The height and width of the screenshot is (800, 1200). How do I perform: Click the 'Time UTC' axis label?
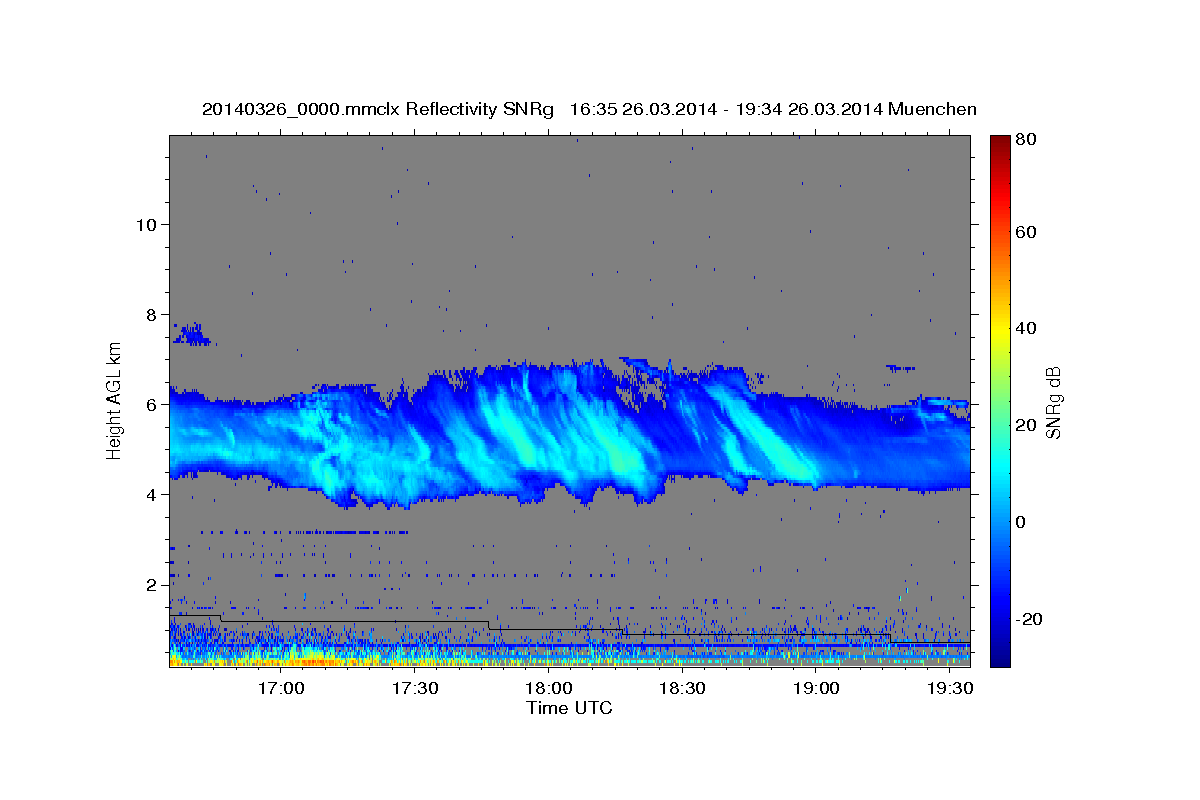569,708
